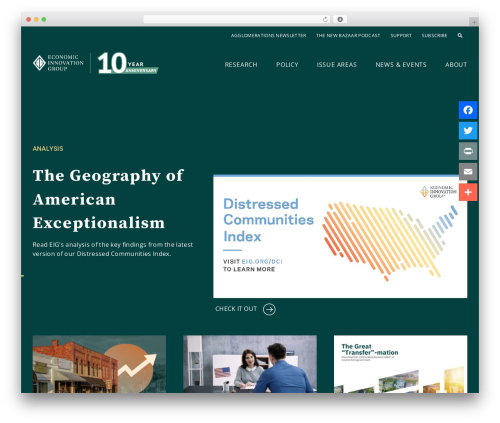Image resolution: width=500 pixels, height=423 pixels.
Task: Open the office meeting photo thumbnail
Action: point(250,364)
